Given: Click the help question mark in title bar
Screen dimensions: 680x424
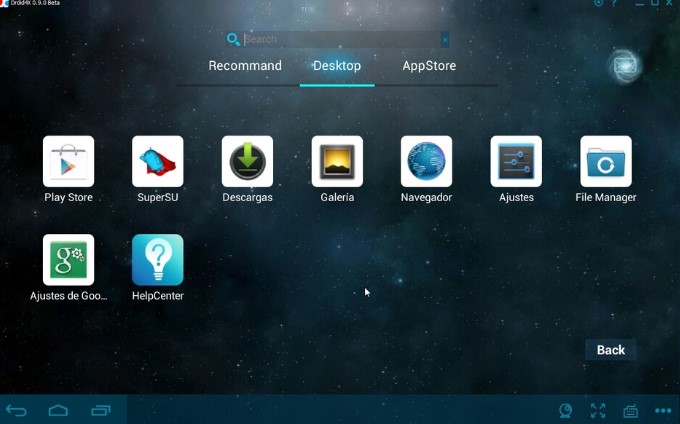Looking at the screenshot, I should pyautogui.click(x=614, y=3).
